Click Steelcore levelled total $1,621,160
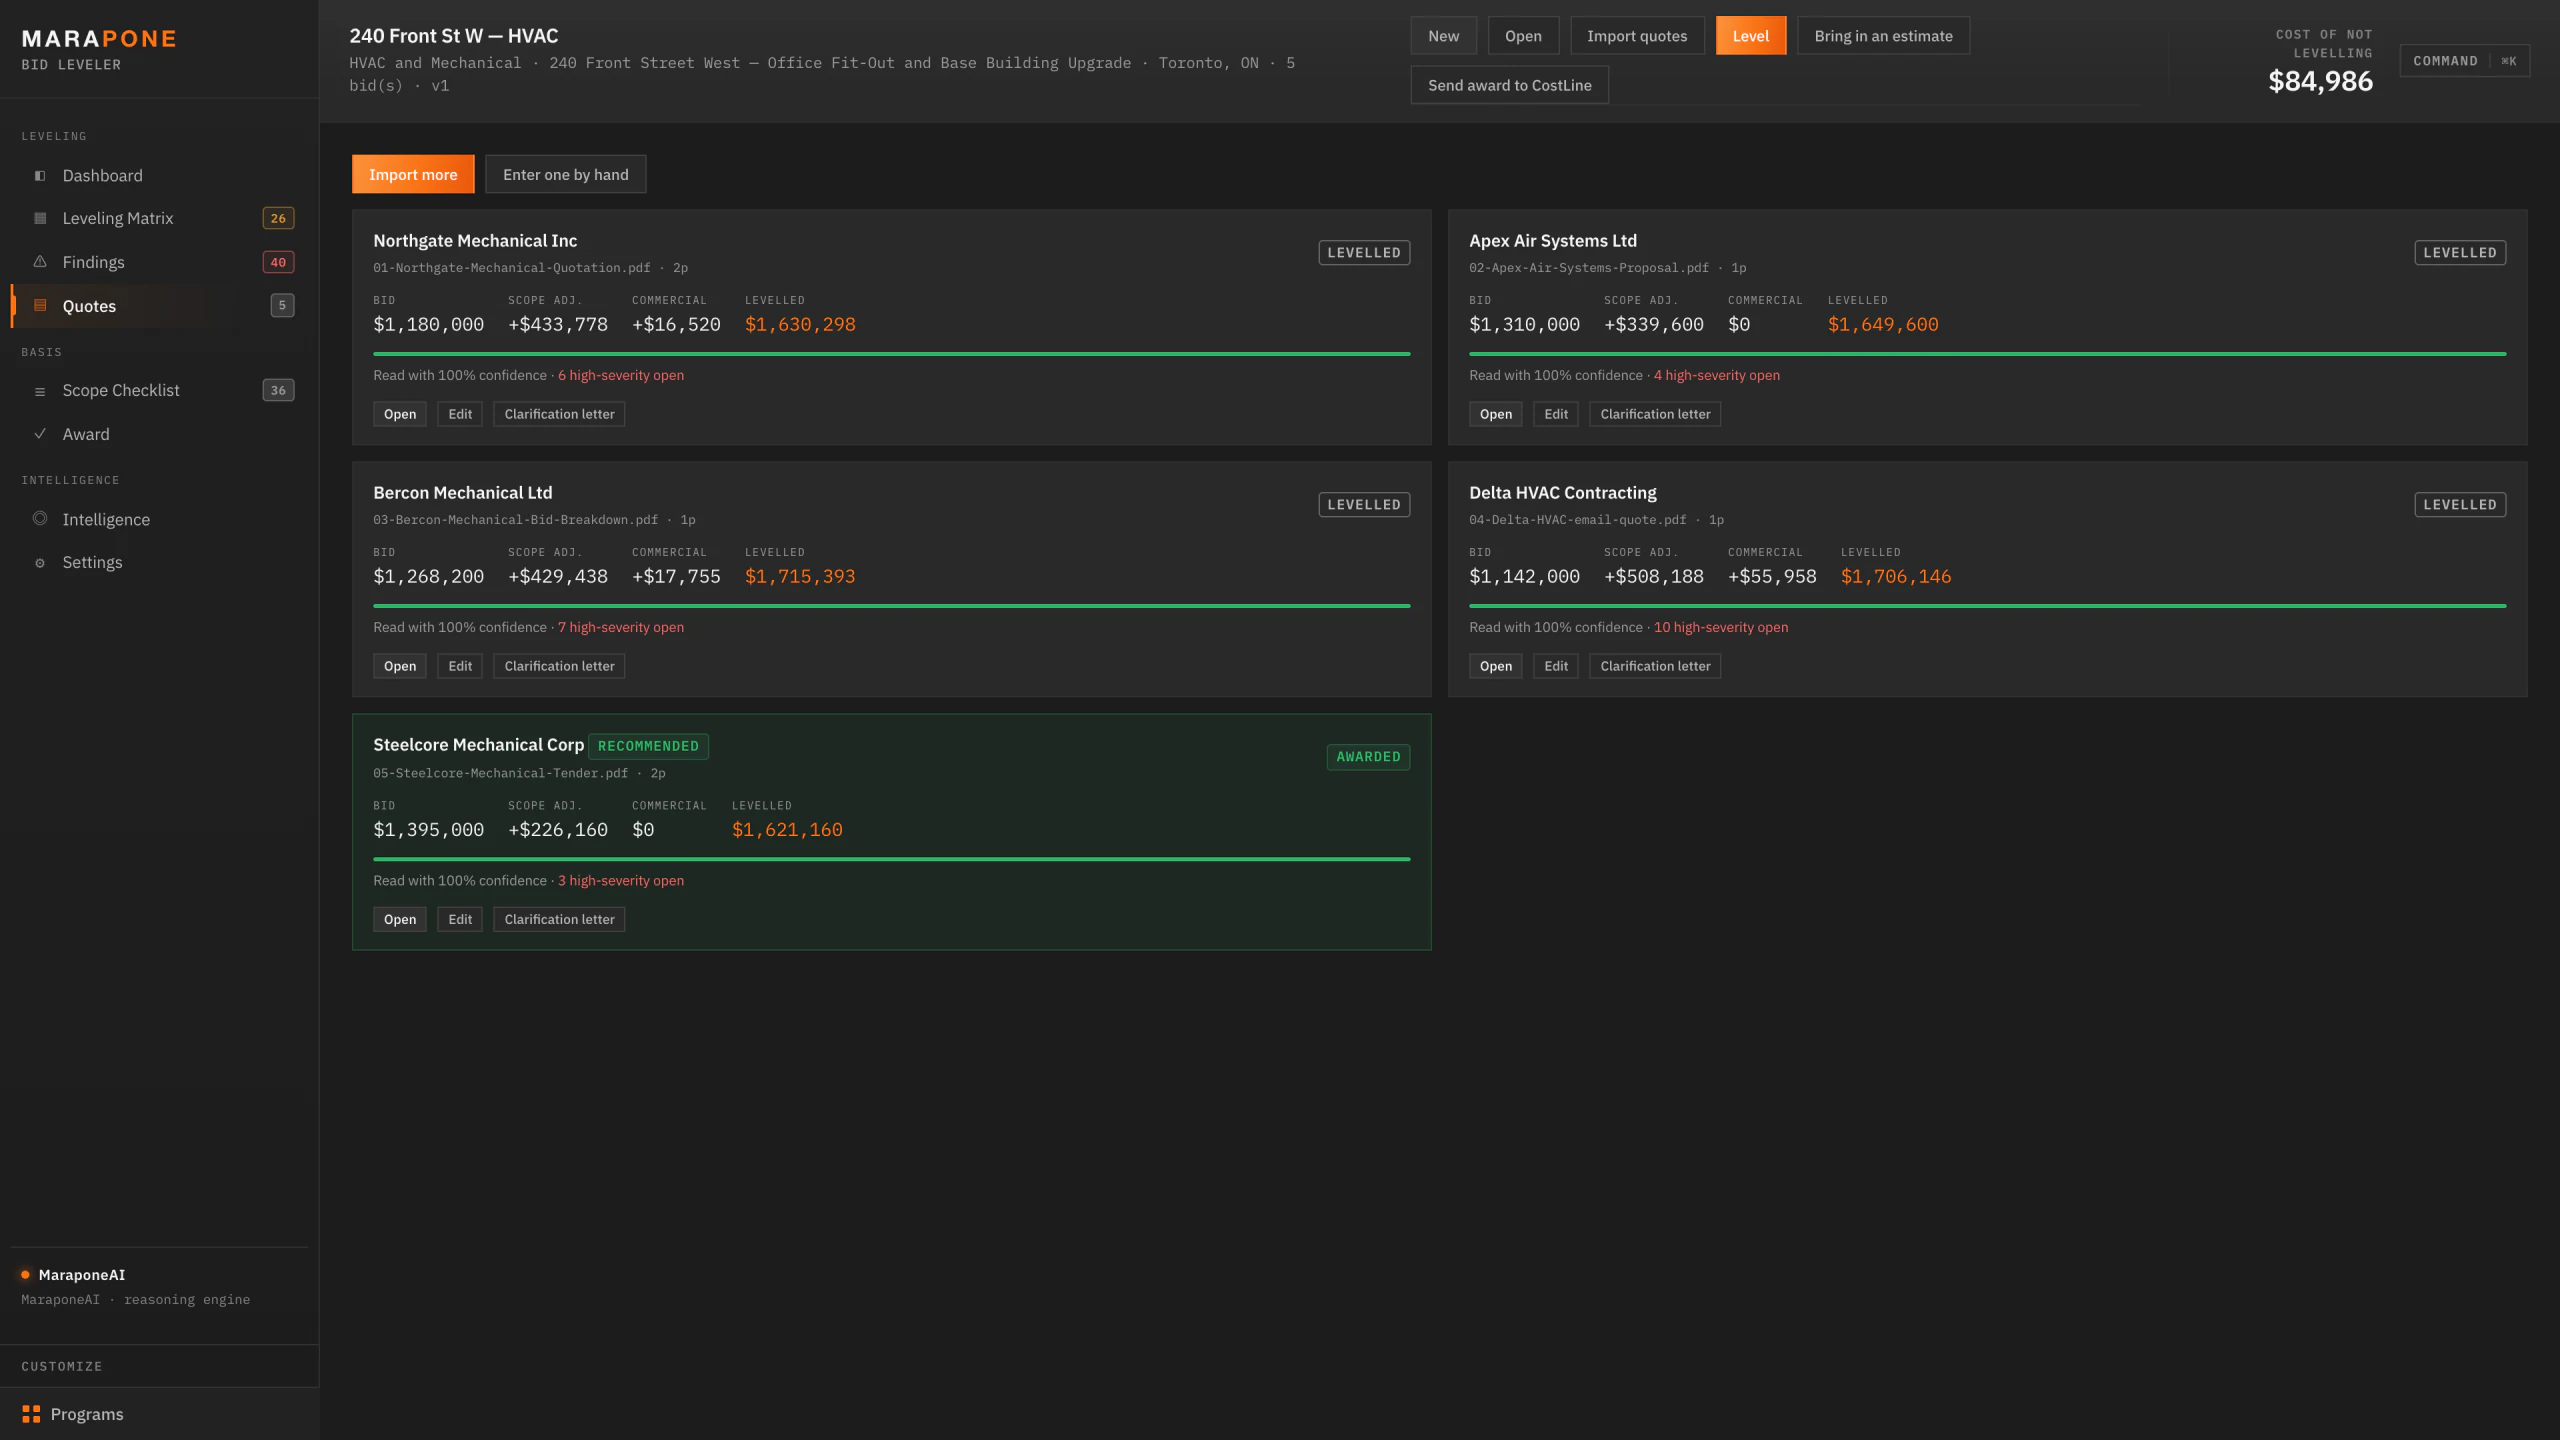 tap(787, 830)
